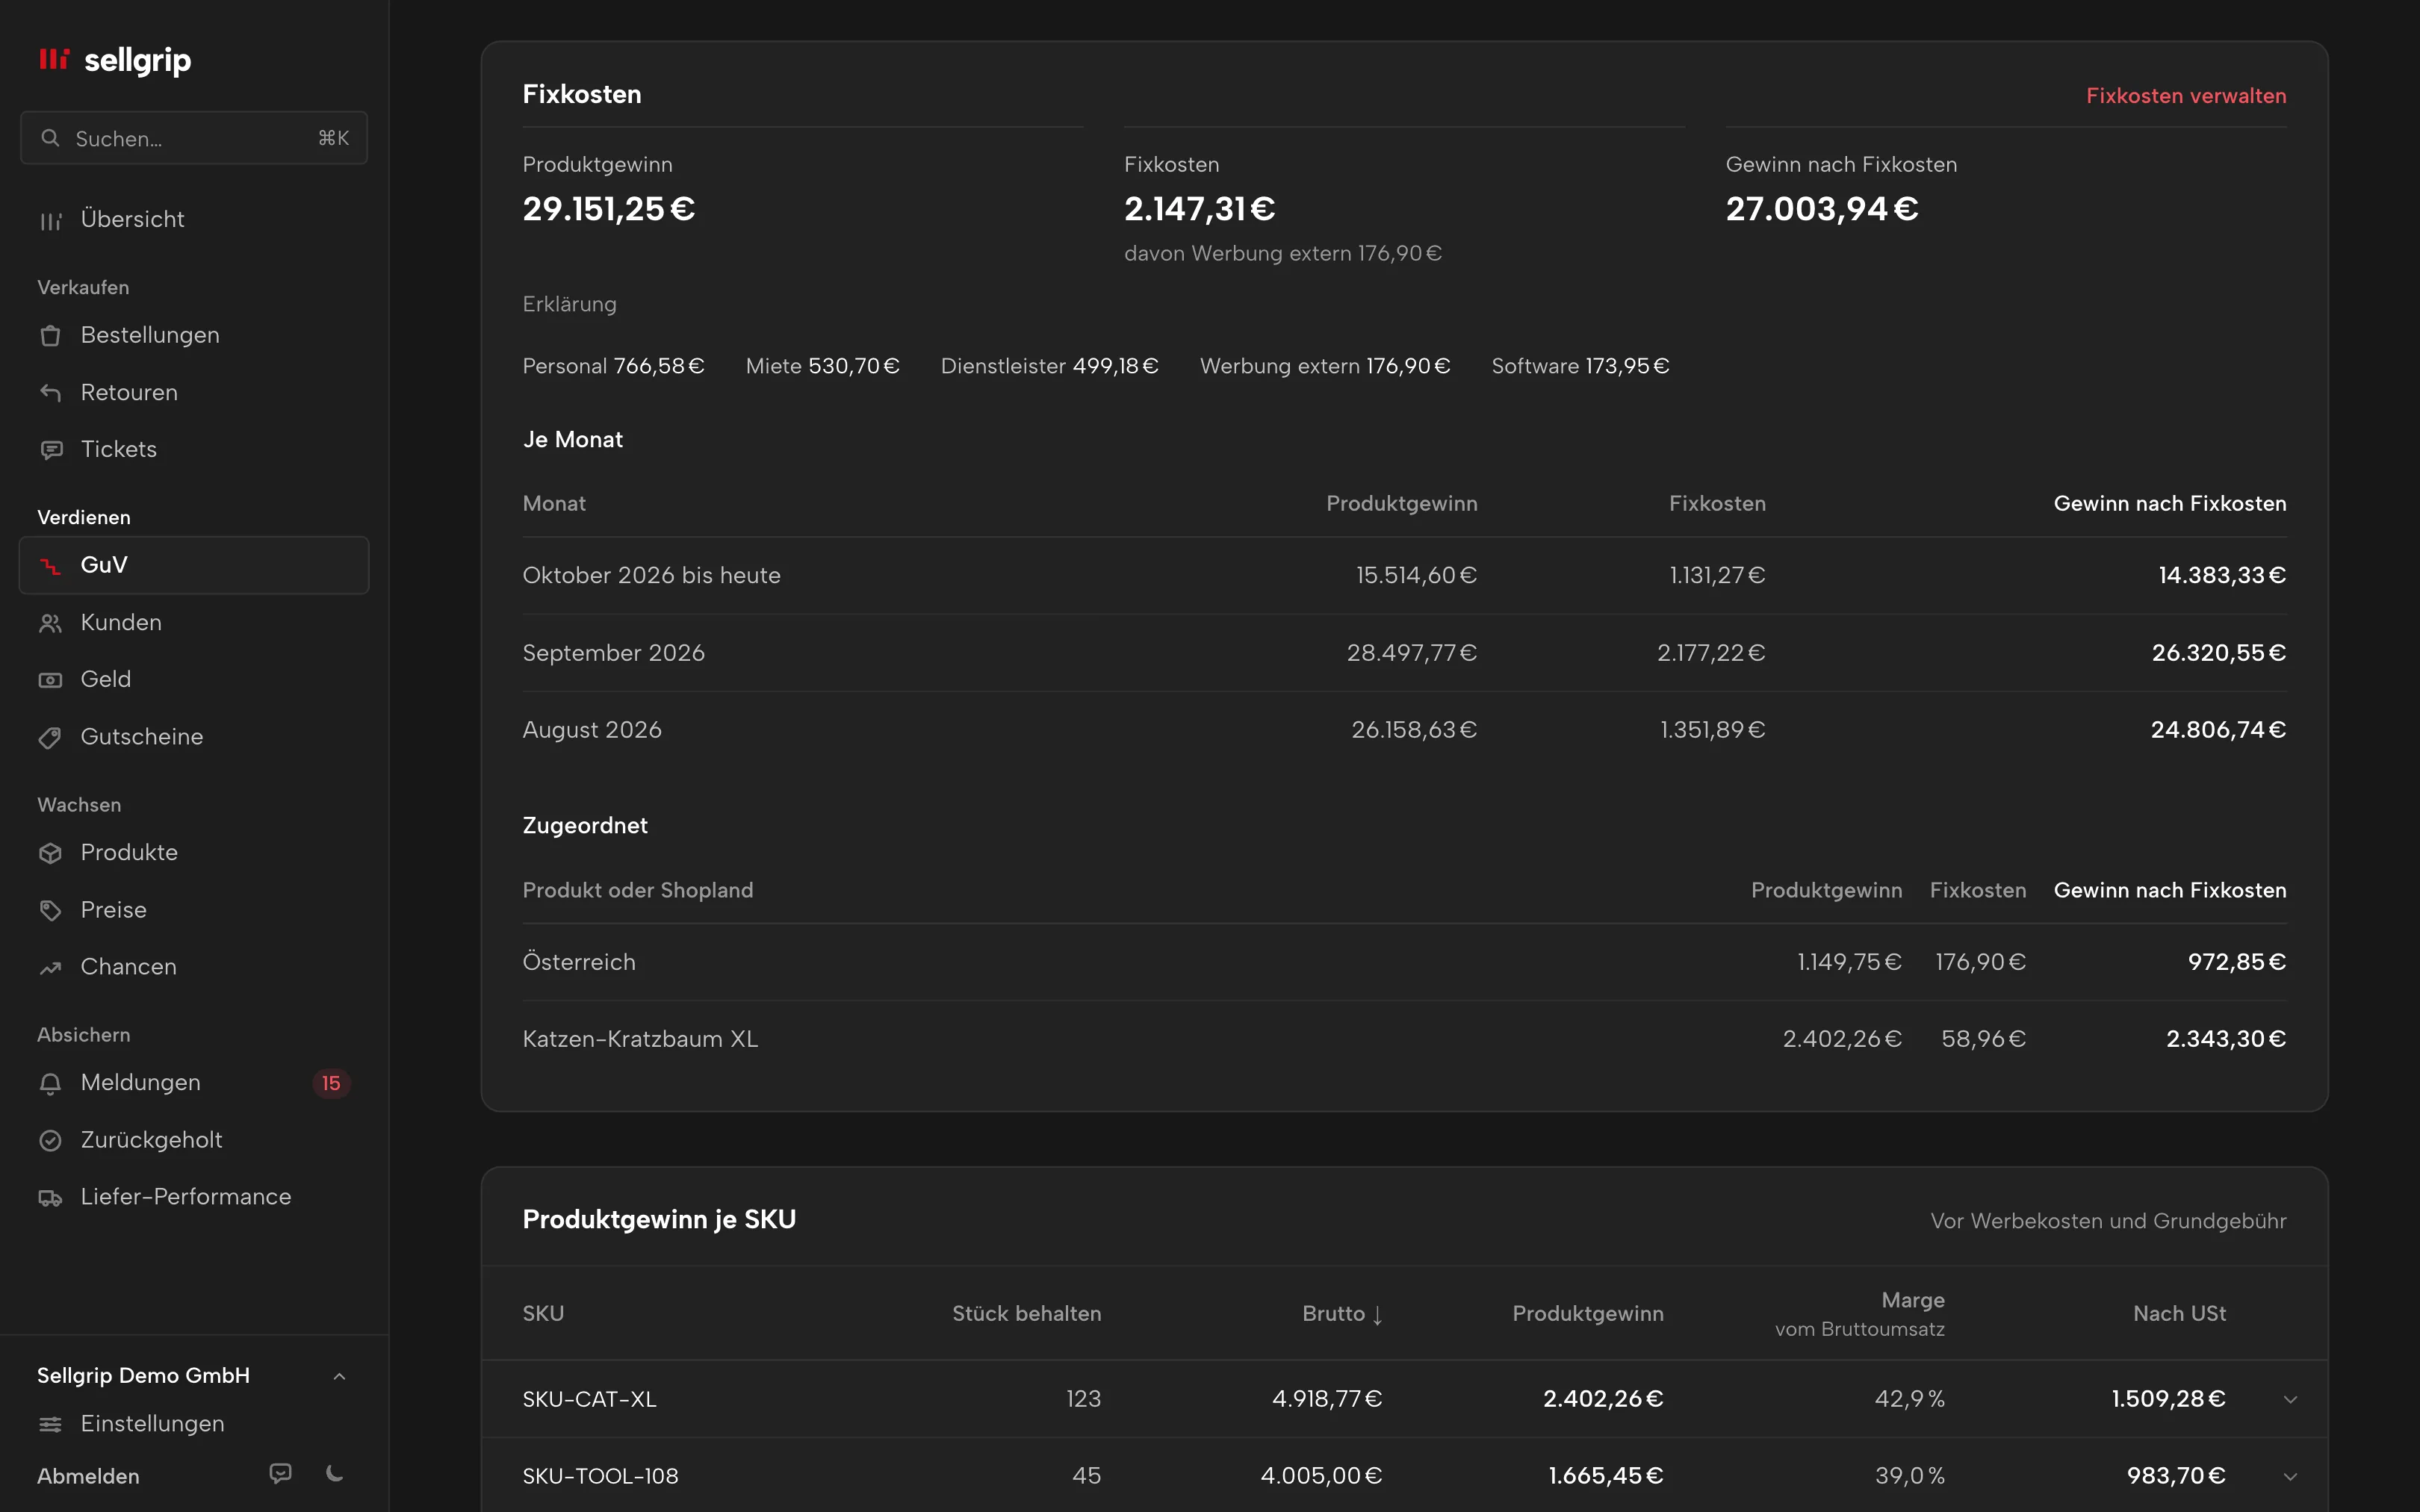Screen dimensions: 2420x1512
Task: Click the Liefer-Performance truck icon
Action: click(50, 1198)
